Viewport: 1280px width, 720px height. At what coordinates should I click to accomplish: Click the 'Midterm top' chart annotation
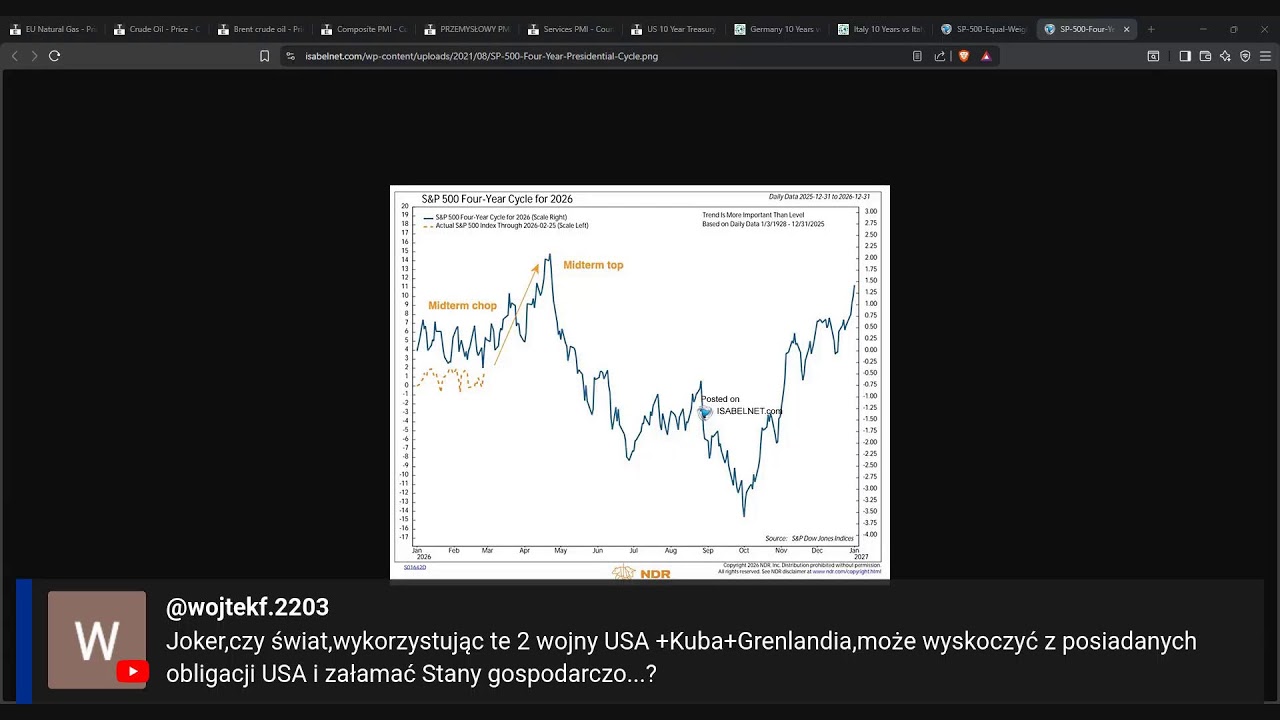pyautogui.click(x=593, y=265)
